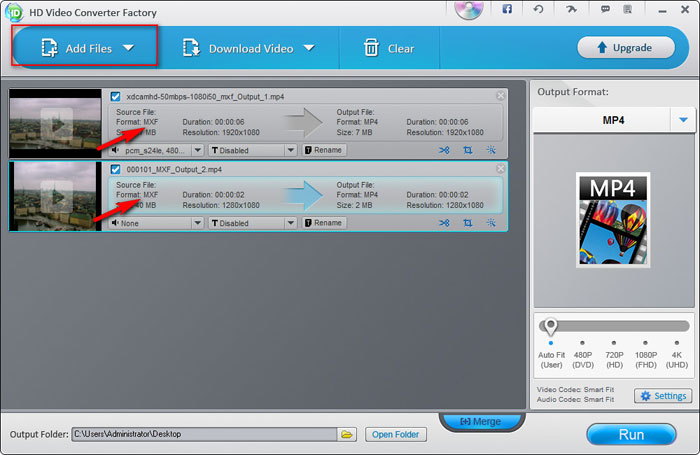Uncheck xdcamhd-50mbps-1080i50 file checkbox
Screen dimensions: 700x455
point(115,96)
